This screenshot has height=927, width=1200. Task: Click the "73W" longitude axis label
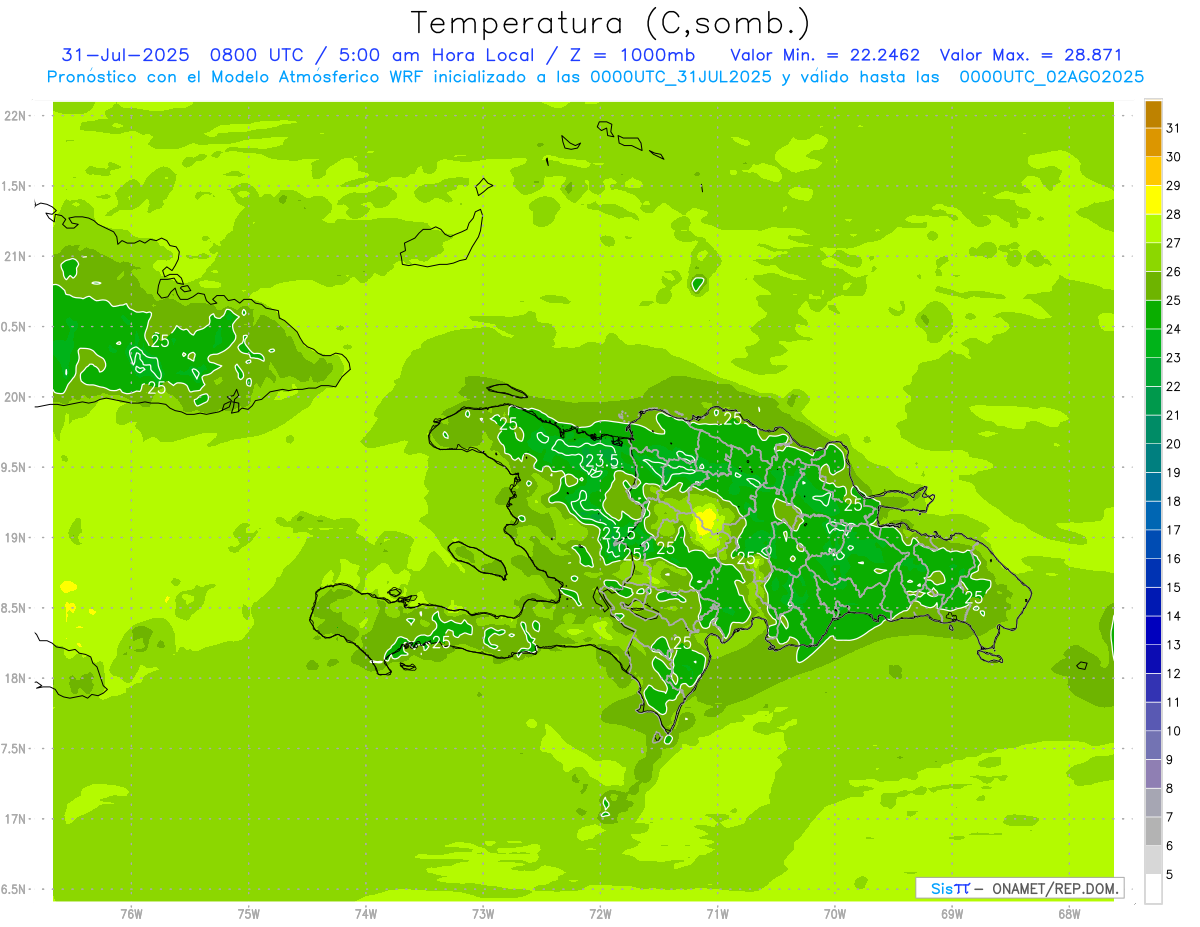483,913
